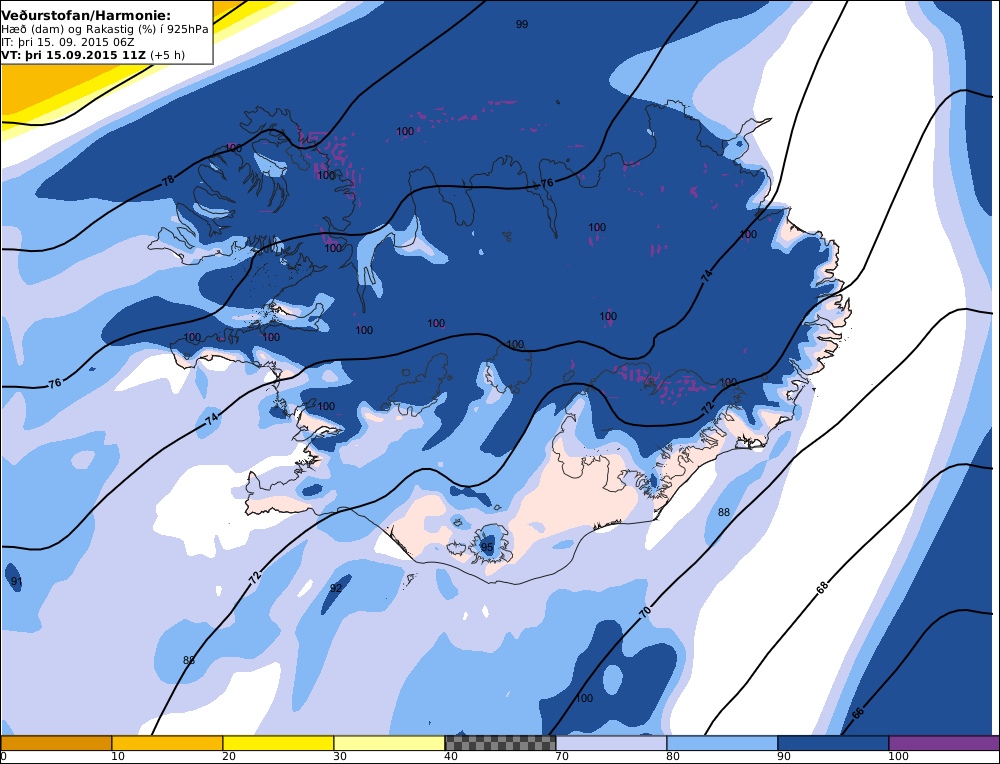Viewport: 1000px width, 764px height.
Task: Pick the light blue 80–90 legend swatch
Action: pyautogui.click(x=722, y=743)
